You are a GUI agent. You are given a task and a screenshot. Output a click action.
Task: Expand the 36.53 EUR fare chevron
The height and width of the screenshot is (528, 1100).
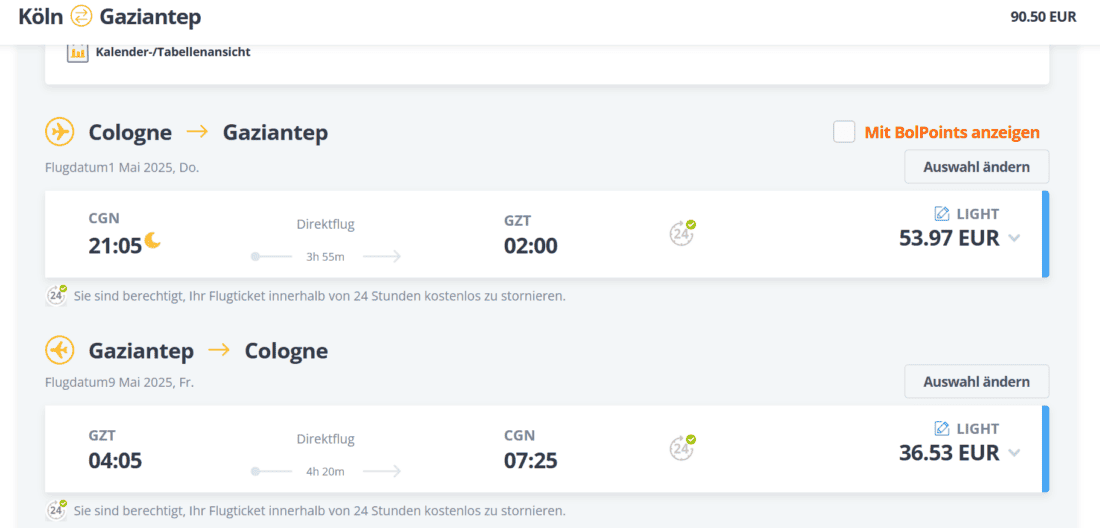(1014, 453)
